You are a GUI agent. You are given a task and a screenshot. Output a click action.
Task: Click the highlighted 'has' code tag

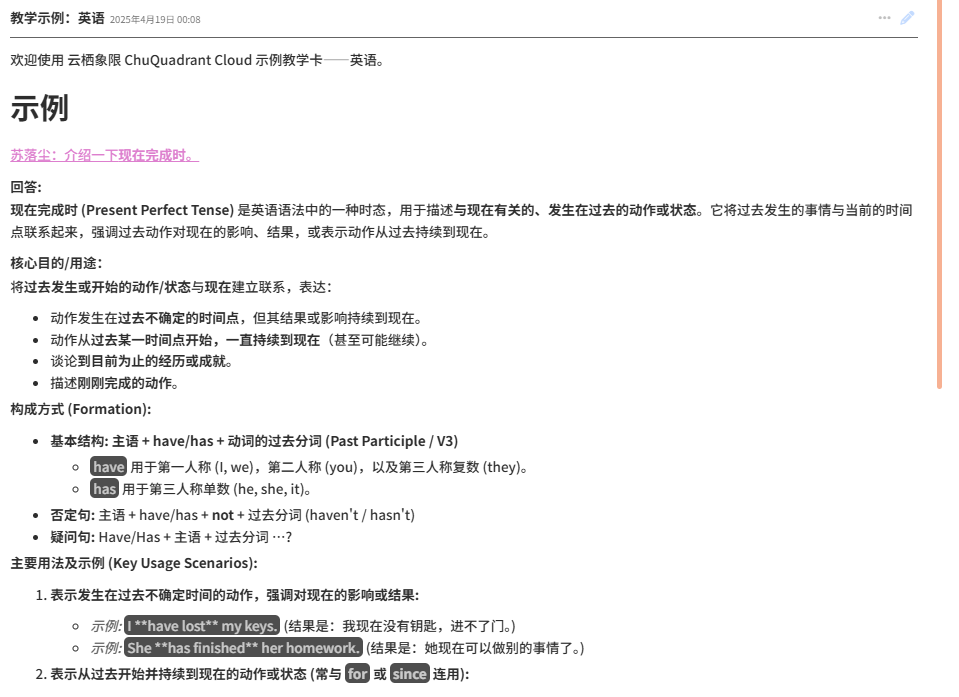pos(104,489)
